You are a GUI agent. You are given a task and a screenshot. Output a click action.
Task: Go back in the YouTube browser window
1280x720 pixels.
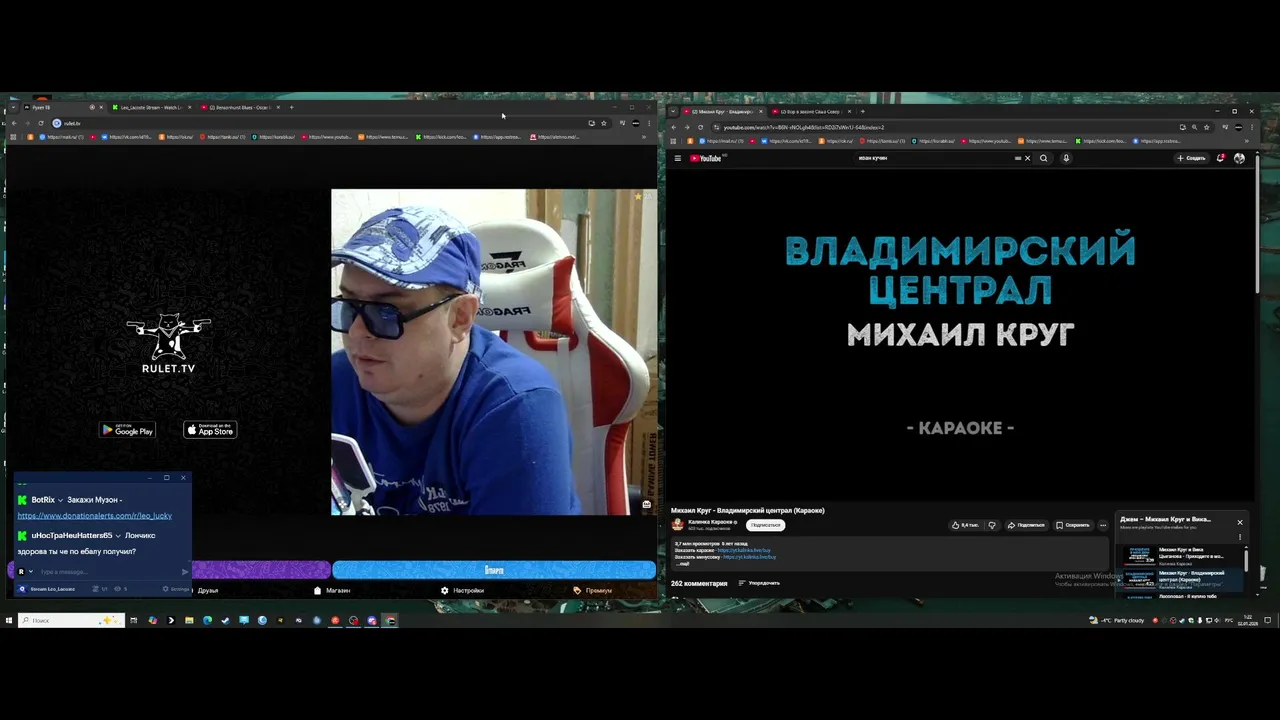[x=673, y=127]
